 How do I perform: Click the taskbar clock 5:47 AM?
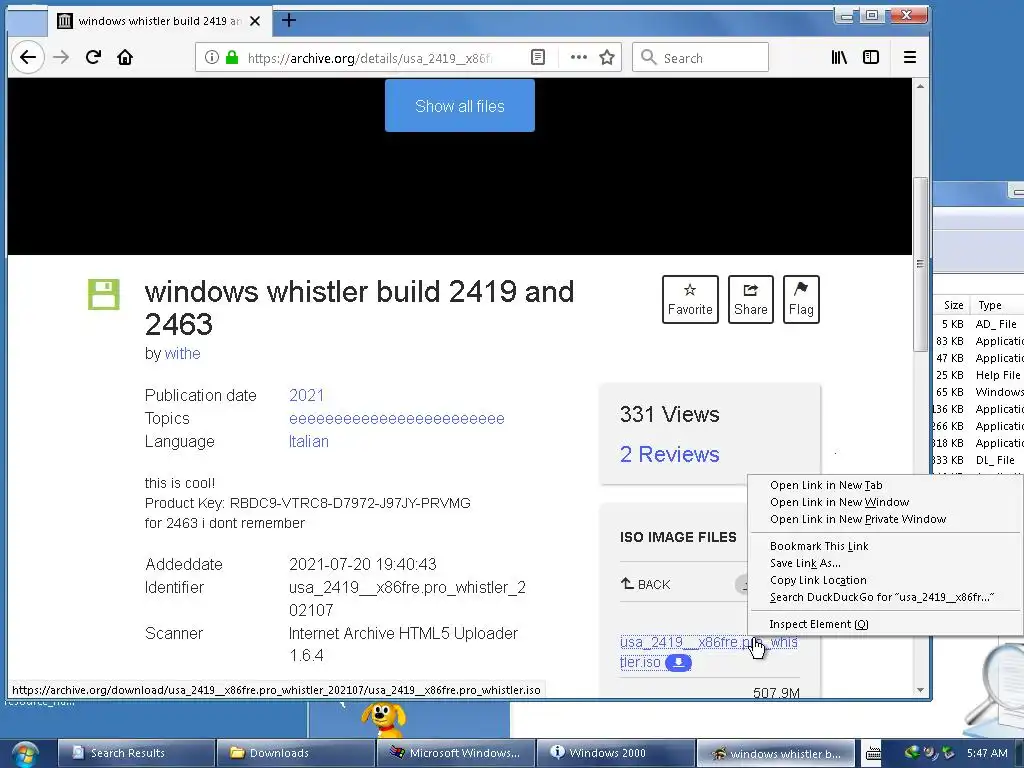coord(987,753)
